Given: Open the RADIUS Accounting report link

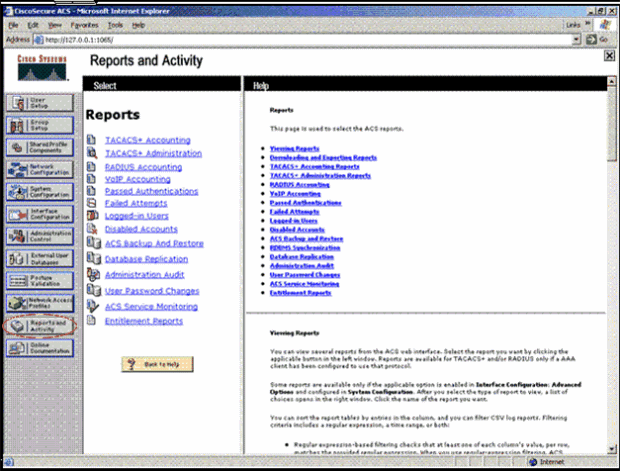Looking at the screenshot, I should (144, 167).
